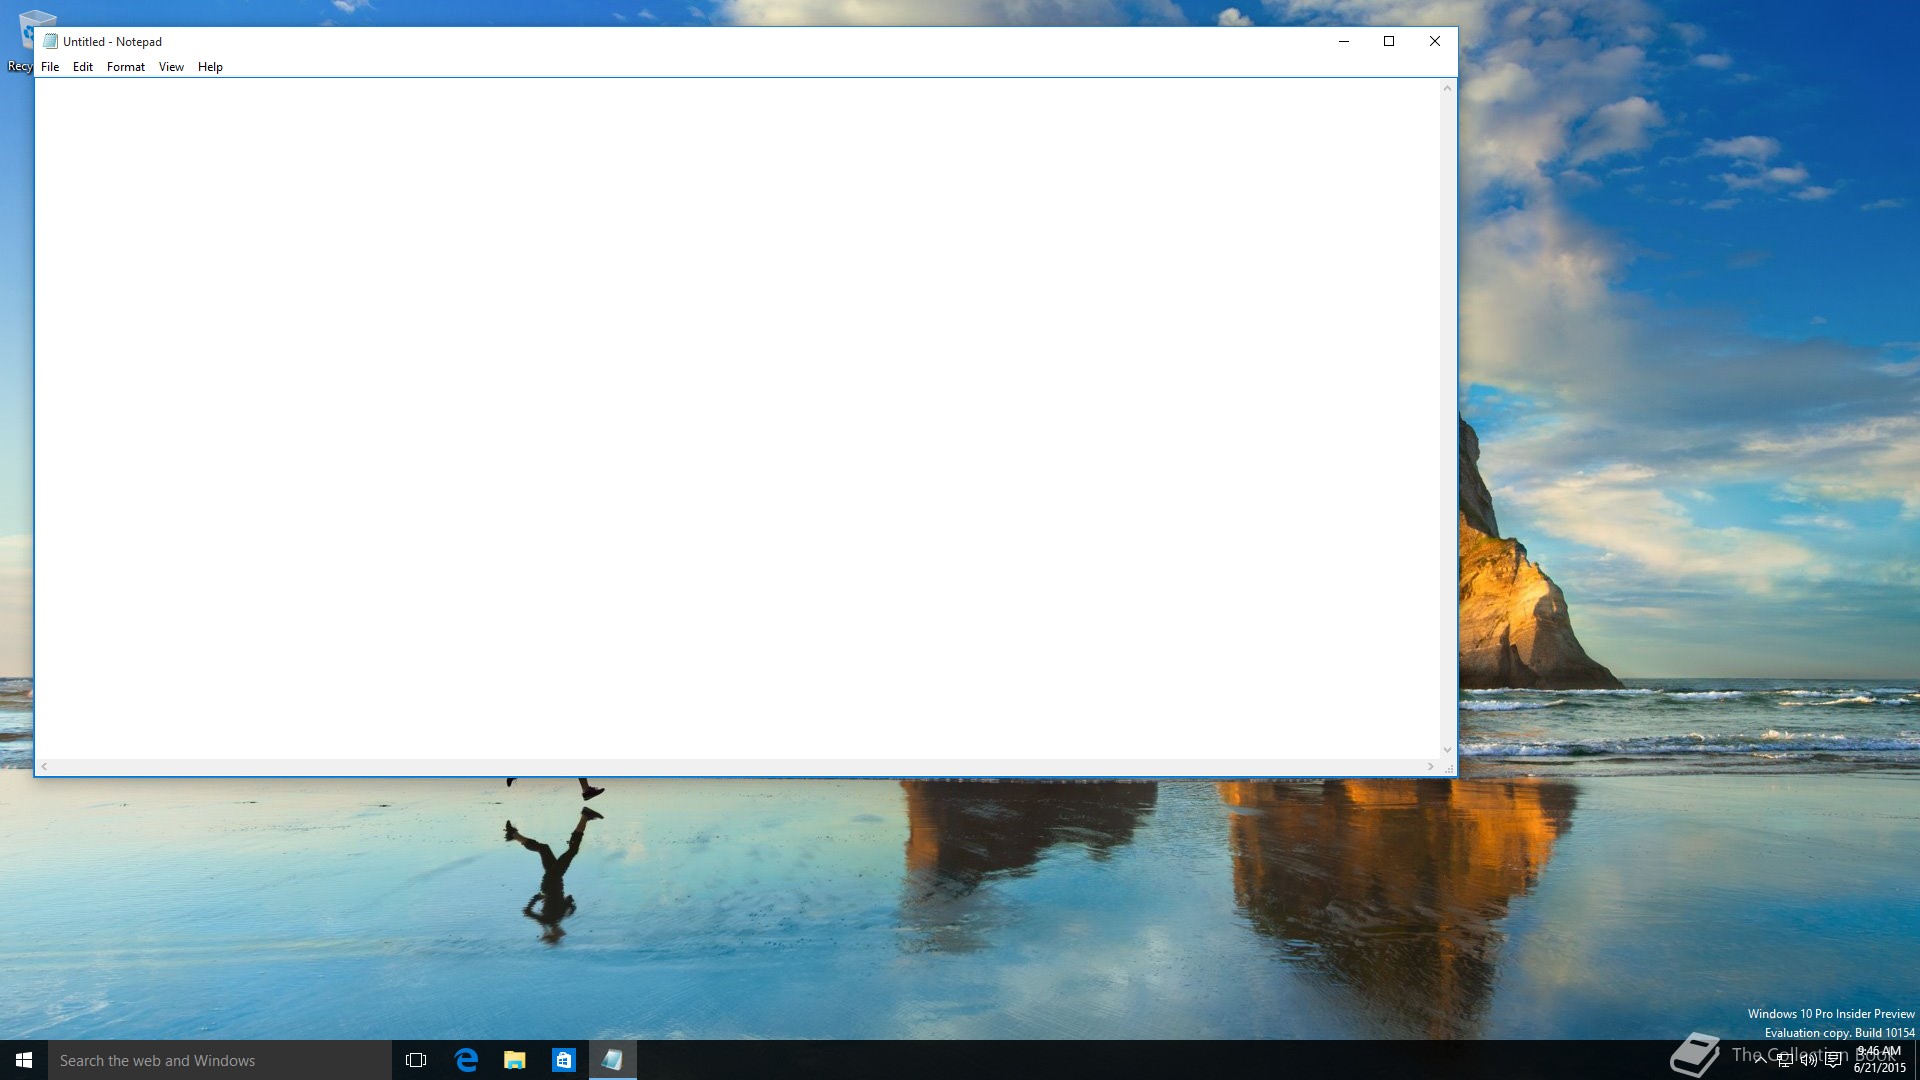Click the taskbar clock and date
Screen dimensions: 1920x1080
(1880, 1060)
